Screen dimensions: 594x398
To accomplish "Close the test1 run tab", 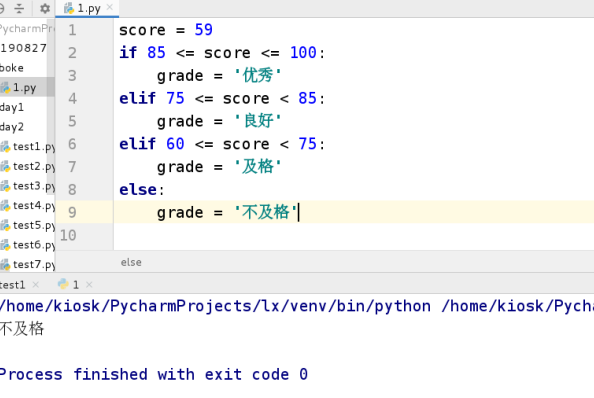I will (36, 284).
